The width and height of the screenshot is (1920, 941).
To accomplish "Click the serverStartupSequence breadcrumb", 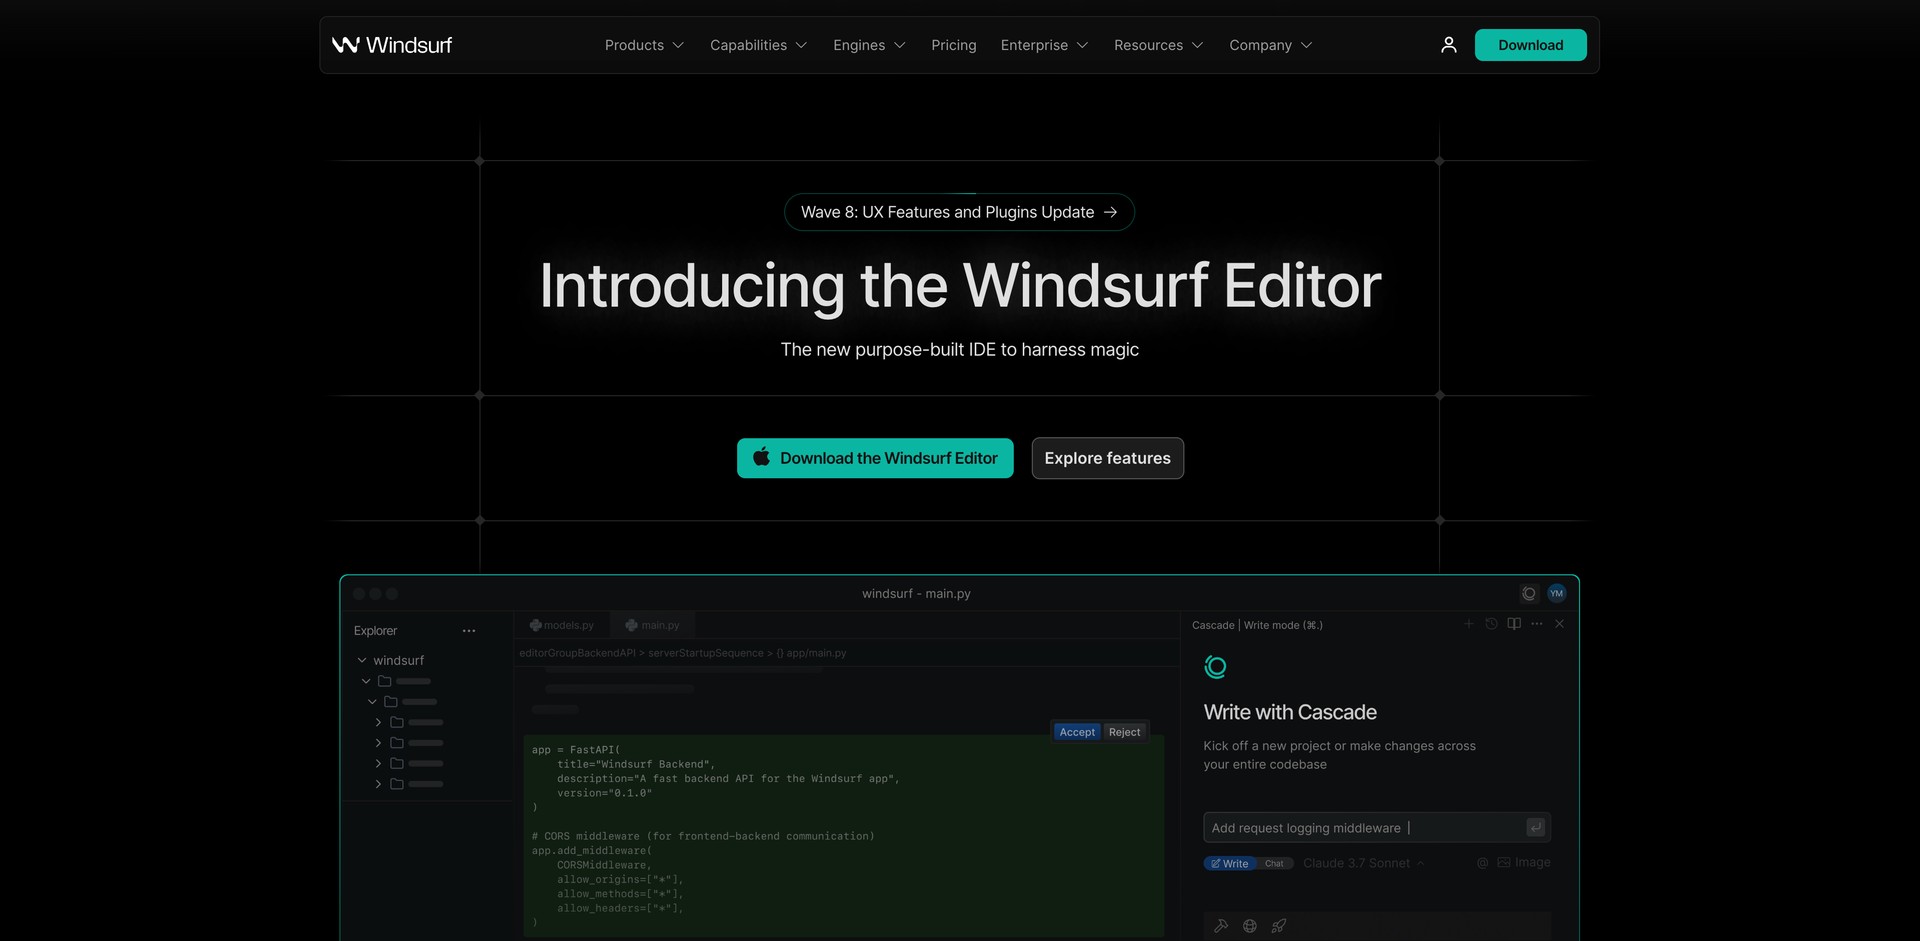I will [x=705, y=653].
